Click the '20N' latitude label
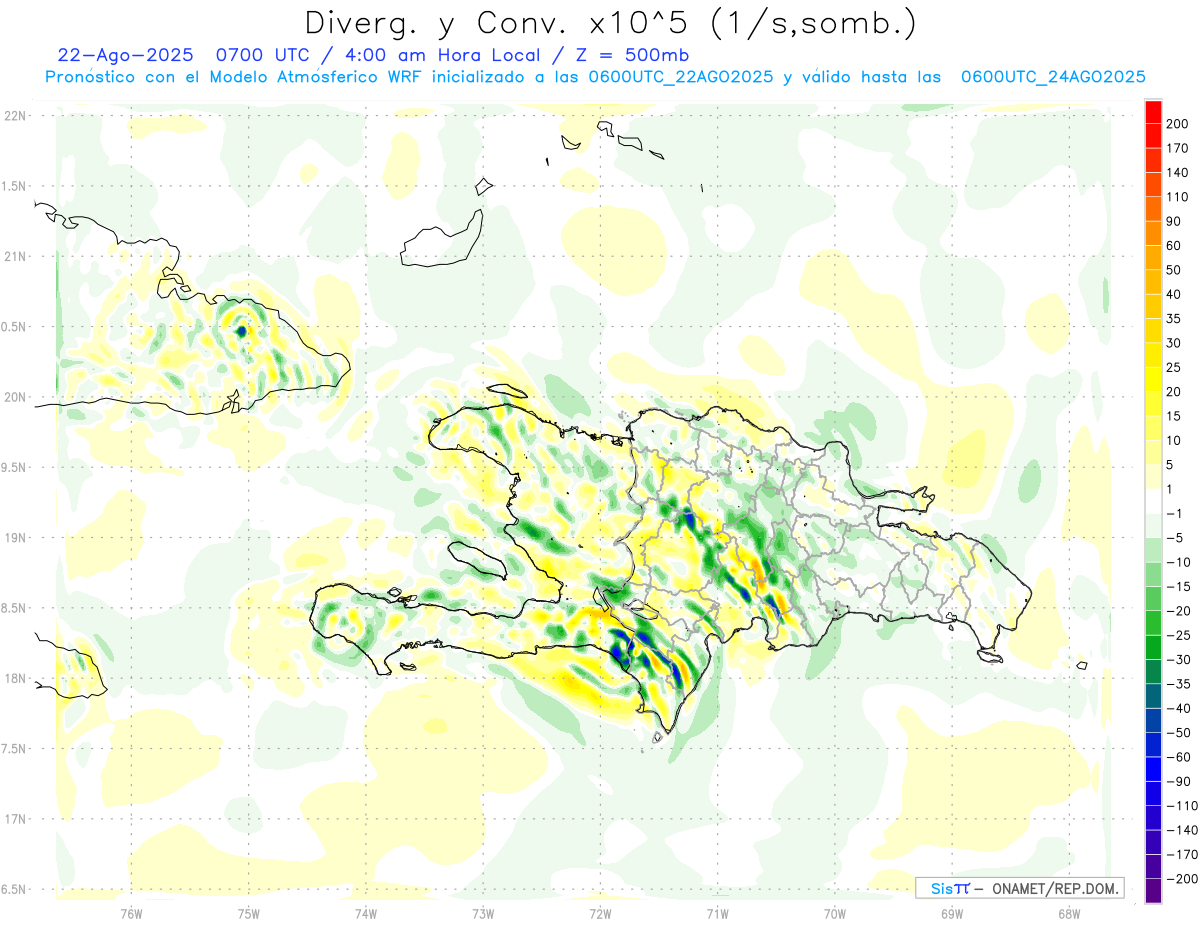1200x927 pixels. (14, 397)
